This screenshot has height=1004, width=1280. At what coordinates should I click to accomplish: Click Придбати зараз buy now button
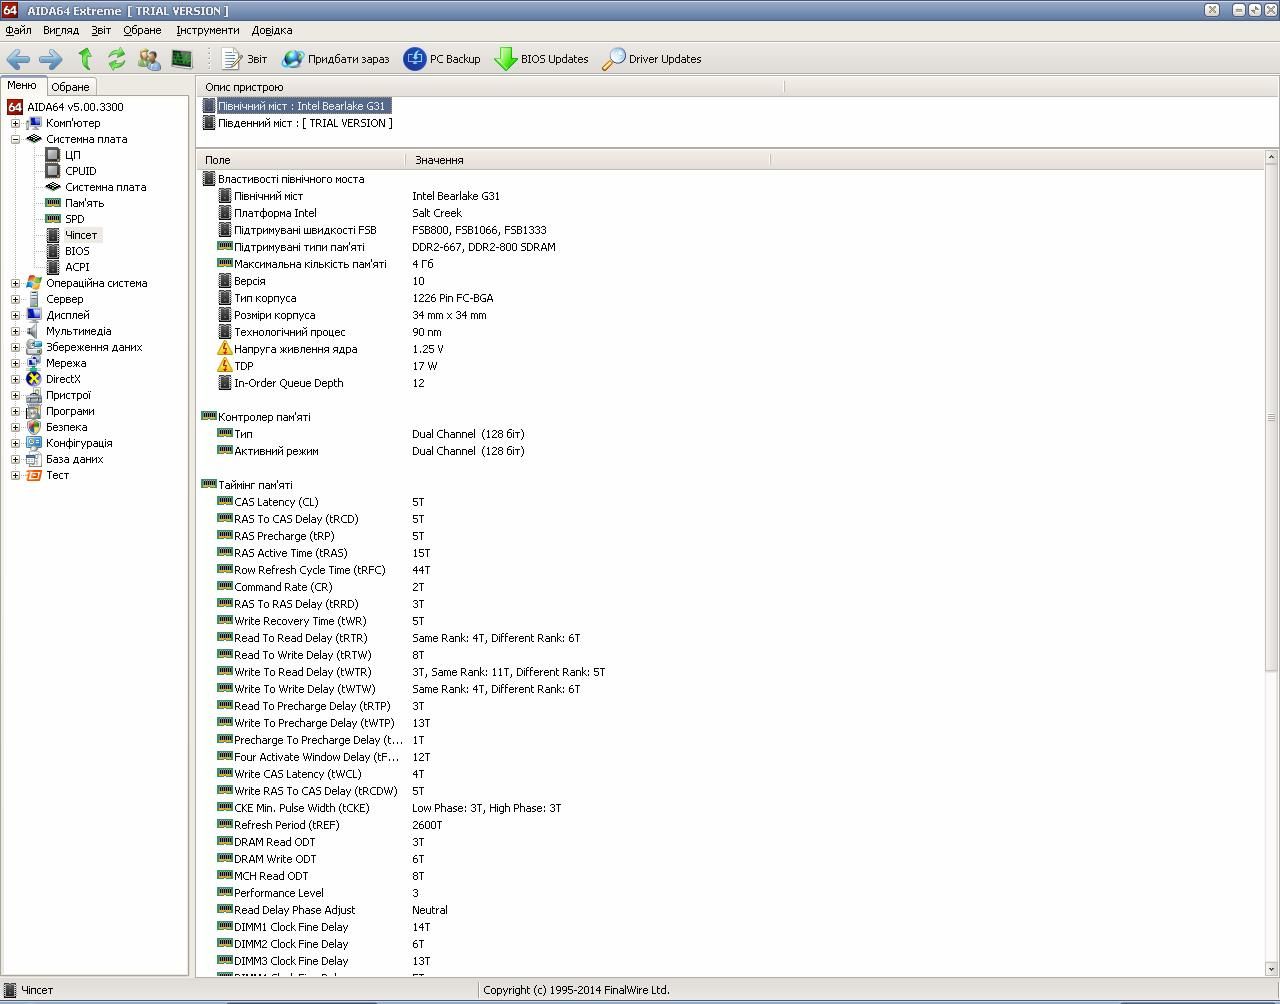pos(336,59)
